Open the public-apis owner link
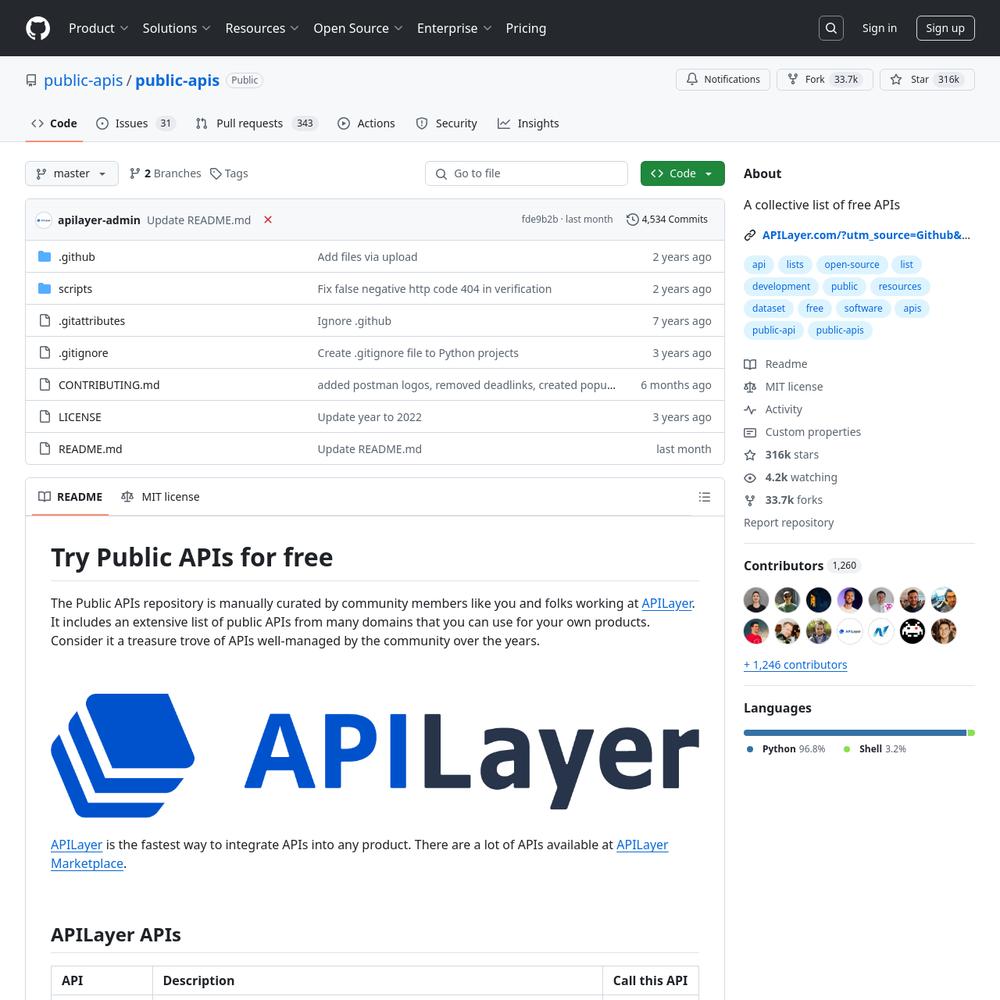This screenshot has width=1000, height=1000. pos(83,80)
